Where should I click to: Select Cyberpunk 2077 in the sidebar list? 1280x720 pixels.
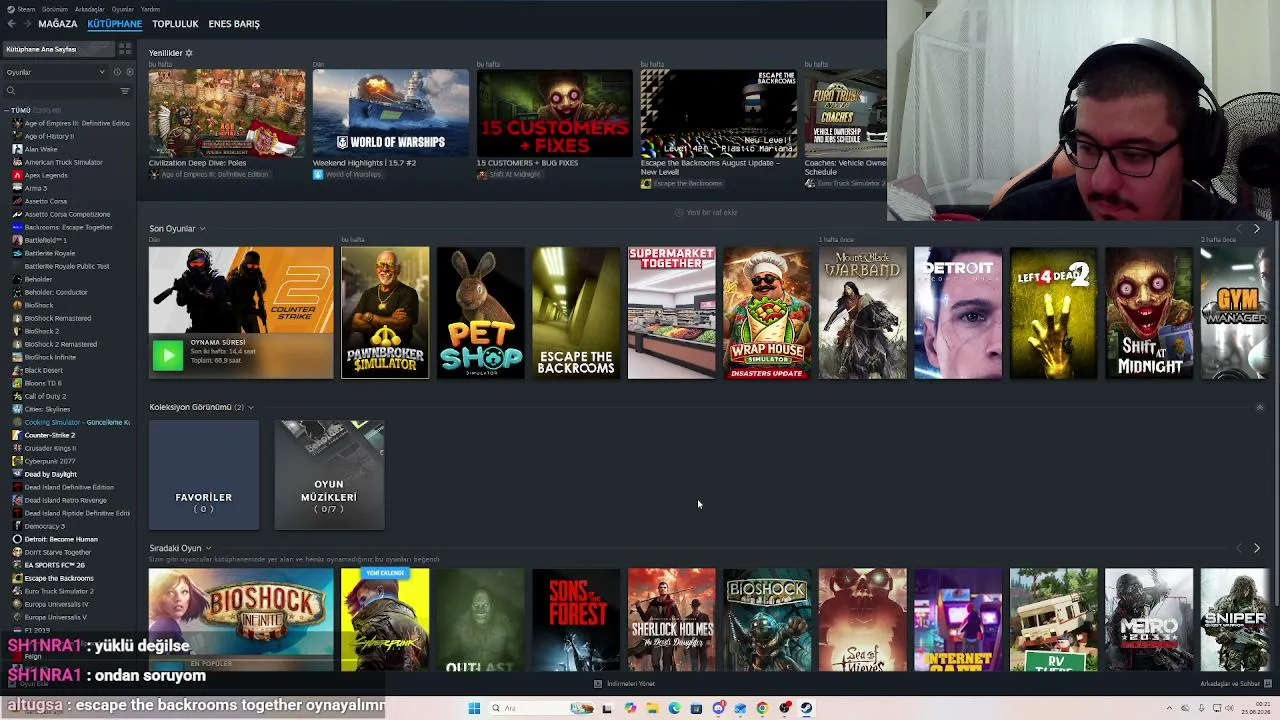50,461
